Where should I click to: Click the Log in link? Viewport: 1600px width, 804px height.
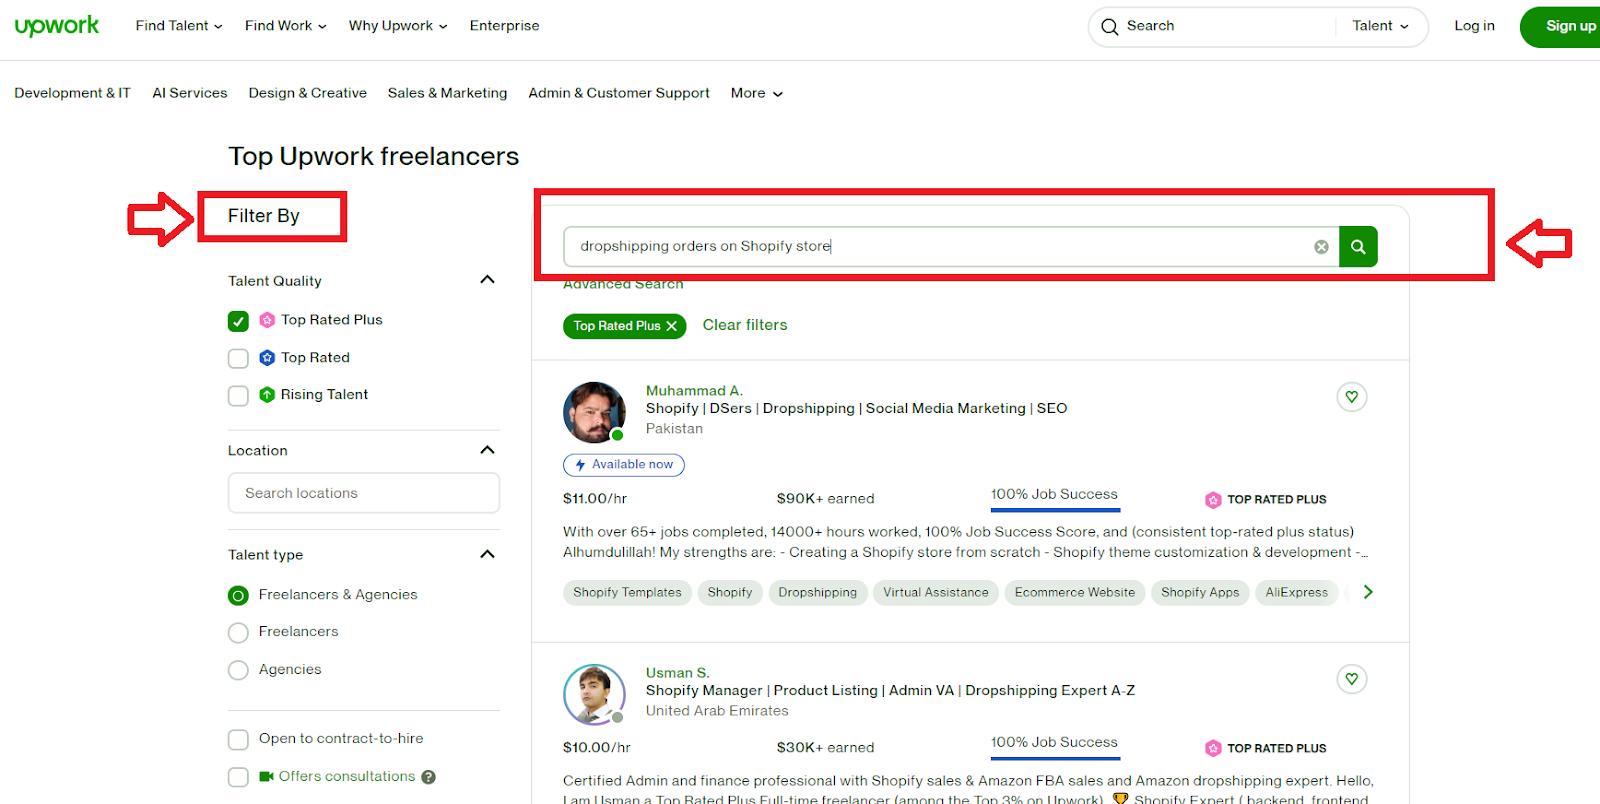(1474, 26)
